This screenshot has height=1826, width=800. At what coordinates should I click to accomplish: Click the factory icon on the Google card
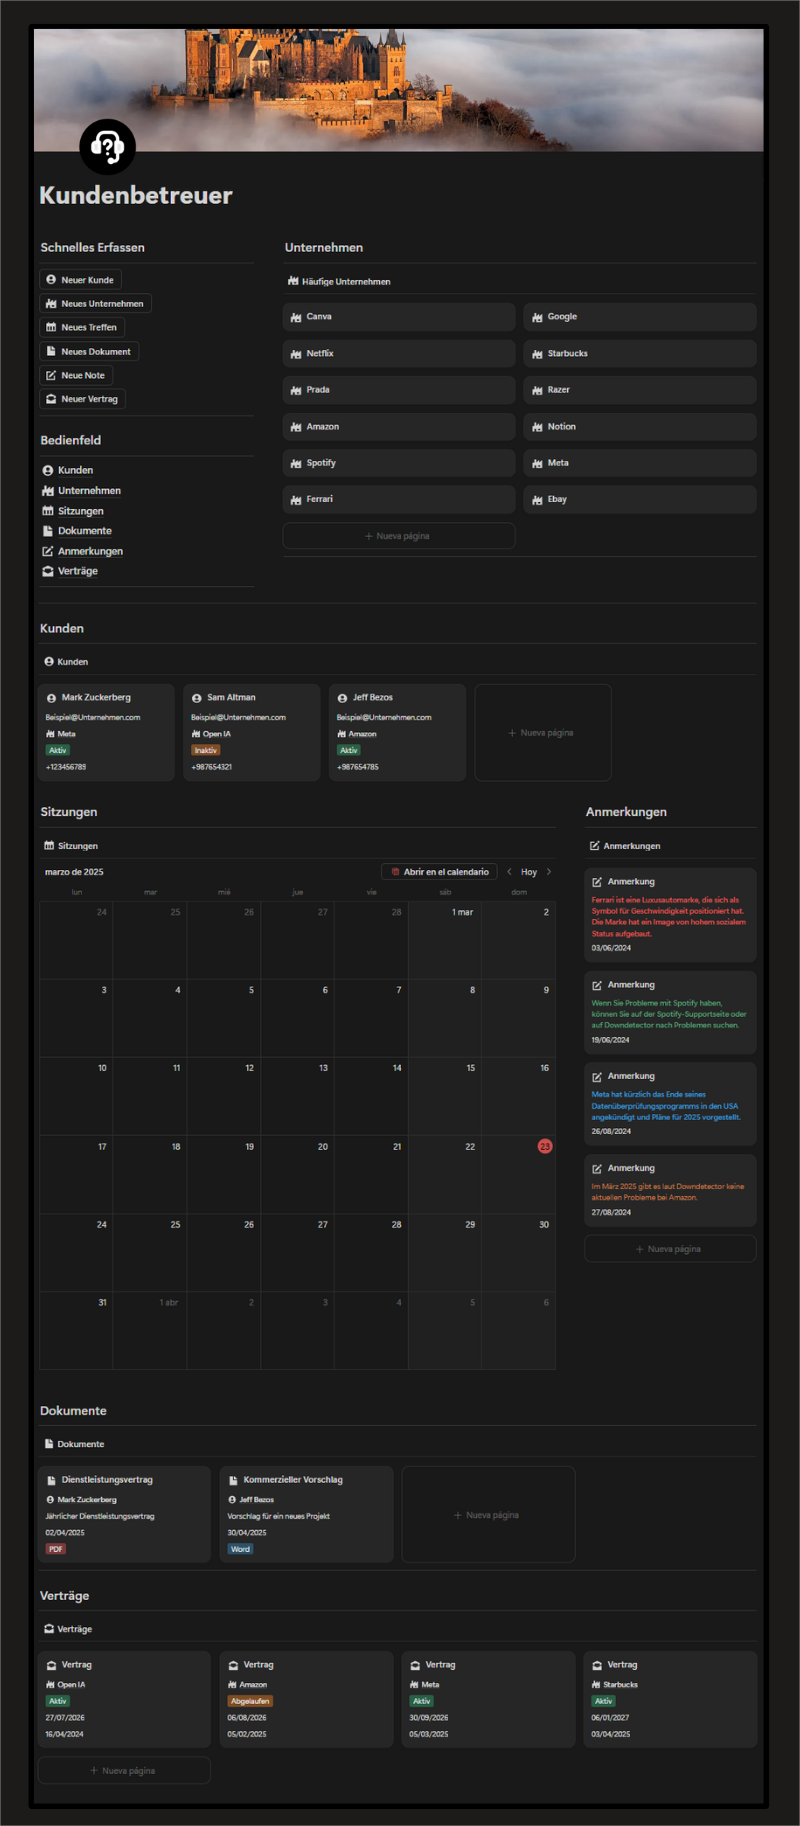pyautogui.click(x=537, y=317)
